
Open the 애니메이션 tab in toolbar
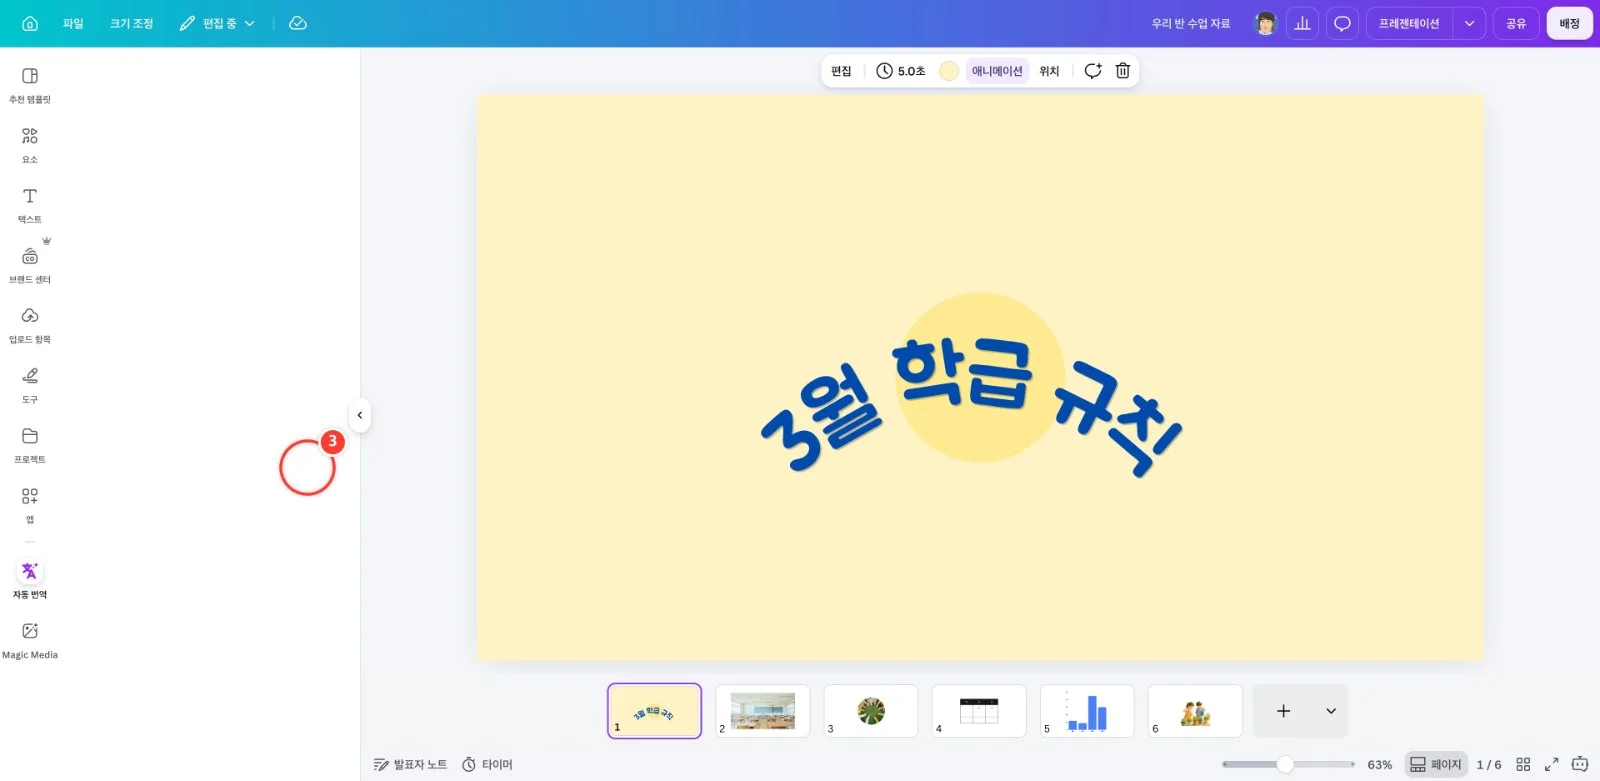[997, 71]
